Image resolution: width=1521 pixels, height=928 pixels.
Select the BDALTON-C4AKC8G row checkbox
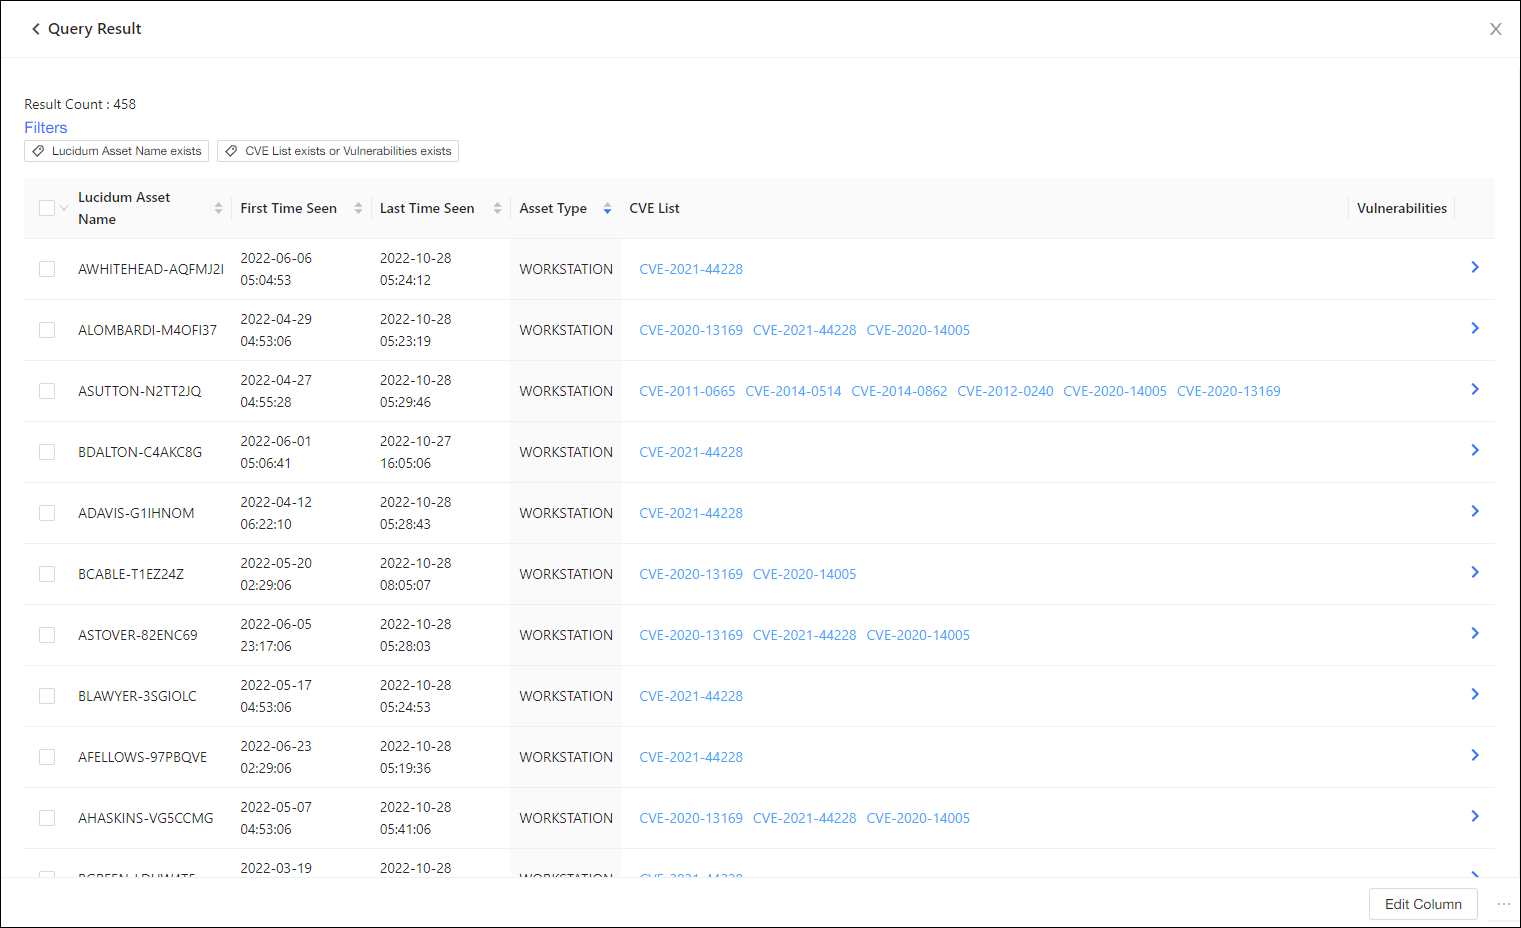point(47,452)
